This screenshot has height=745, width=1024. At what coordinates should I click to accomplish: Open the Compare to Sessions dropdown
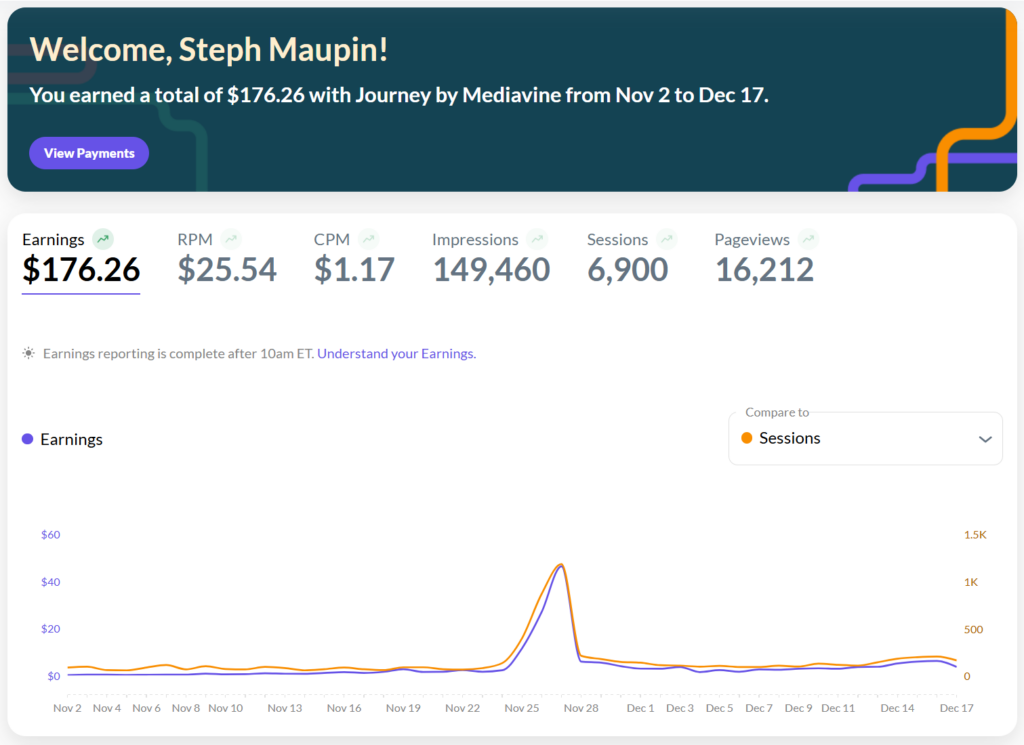pyautogui.click(x=864, y=438)
